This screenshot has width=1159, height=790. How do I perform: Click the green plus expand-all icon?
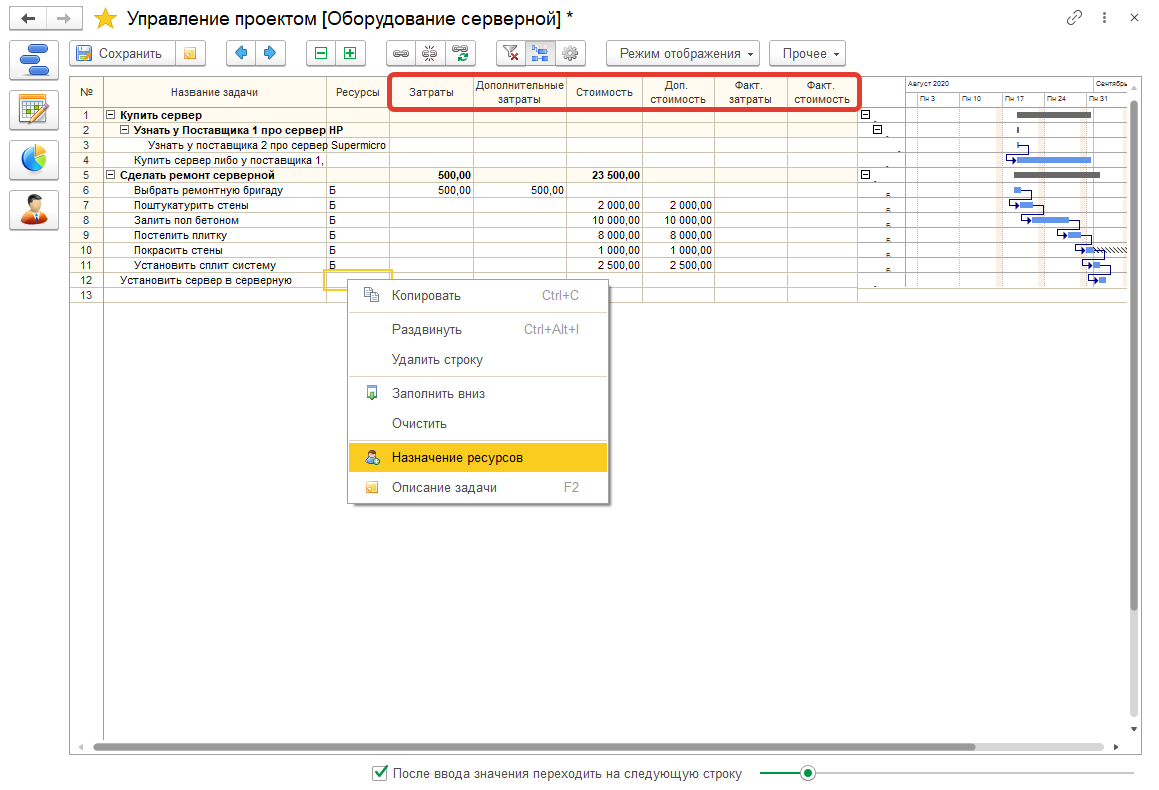[x=350, y=54]
